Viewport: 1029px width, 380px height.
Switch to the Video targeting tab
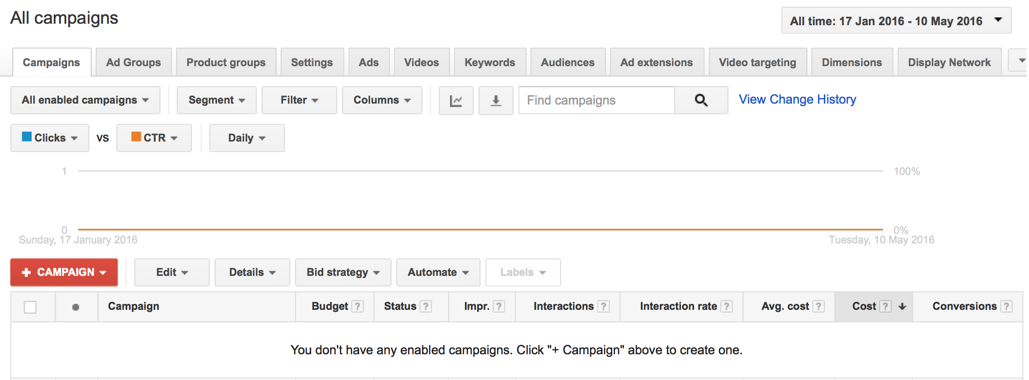757,62
